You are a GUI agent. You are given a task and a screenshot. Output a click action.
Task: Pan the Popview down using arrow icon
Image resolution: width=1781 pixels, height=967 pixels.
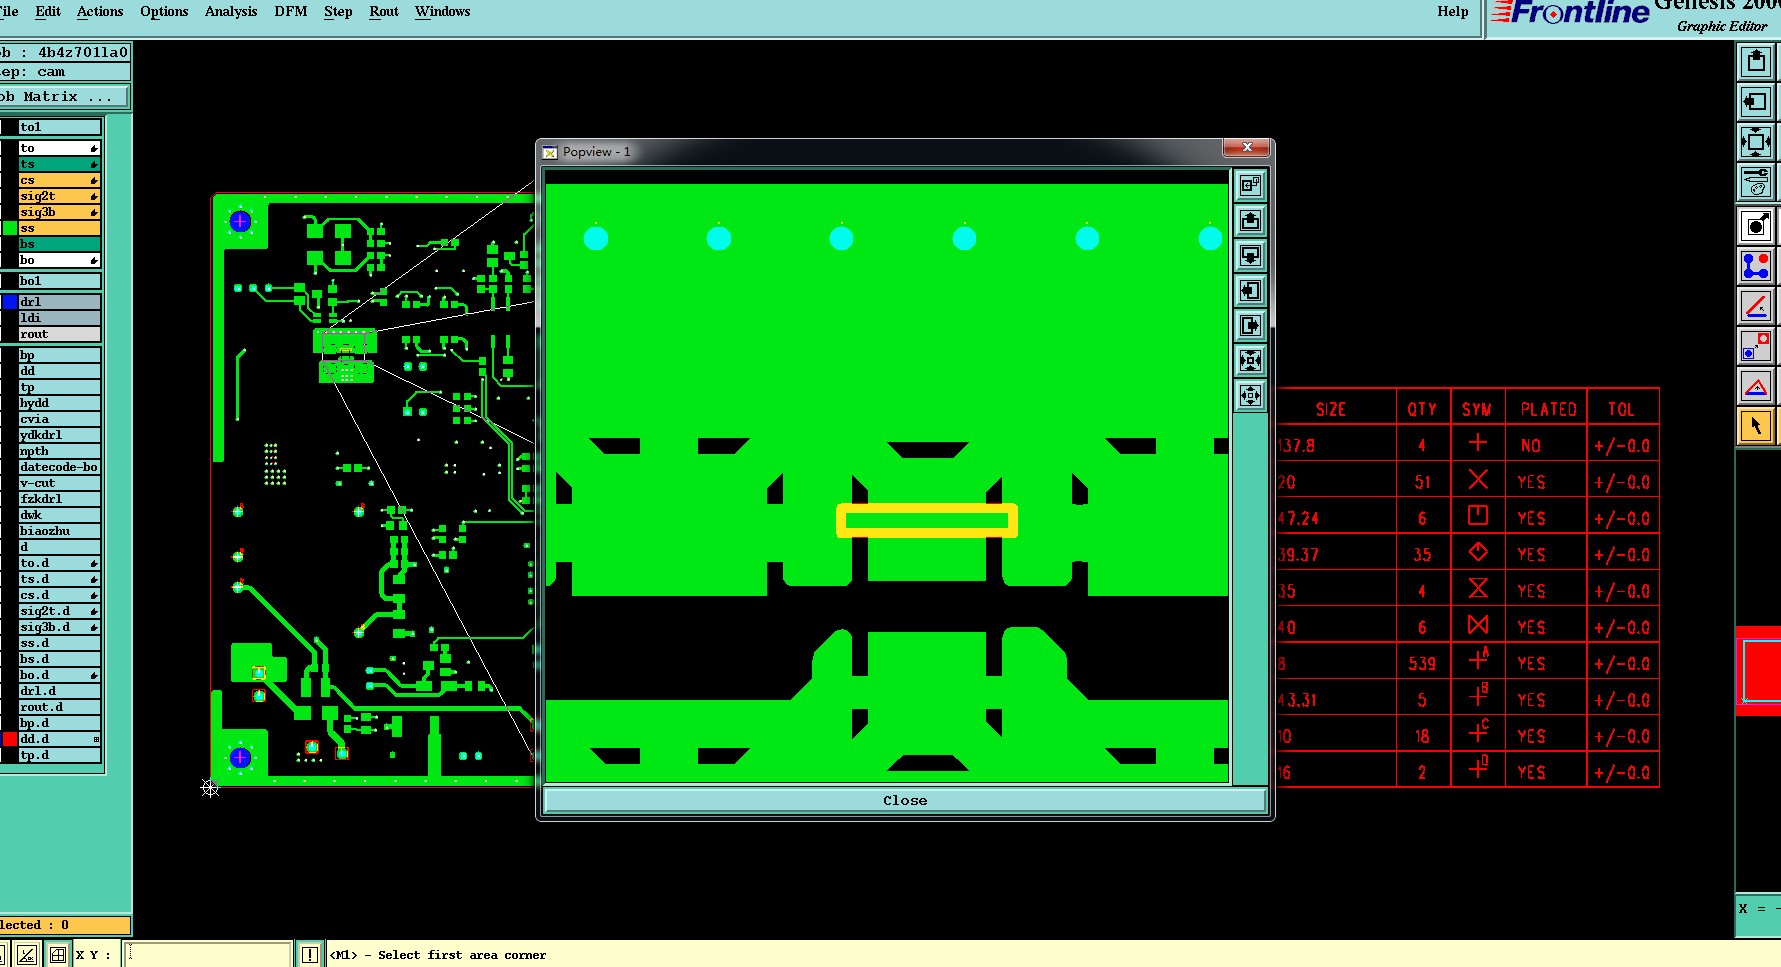[x=1250, y=255]
